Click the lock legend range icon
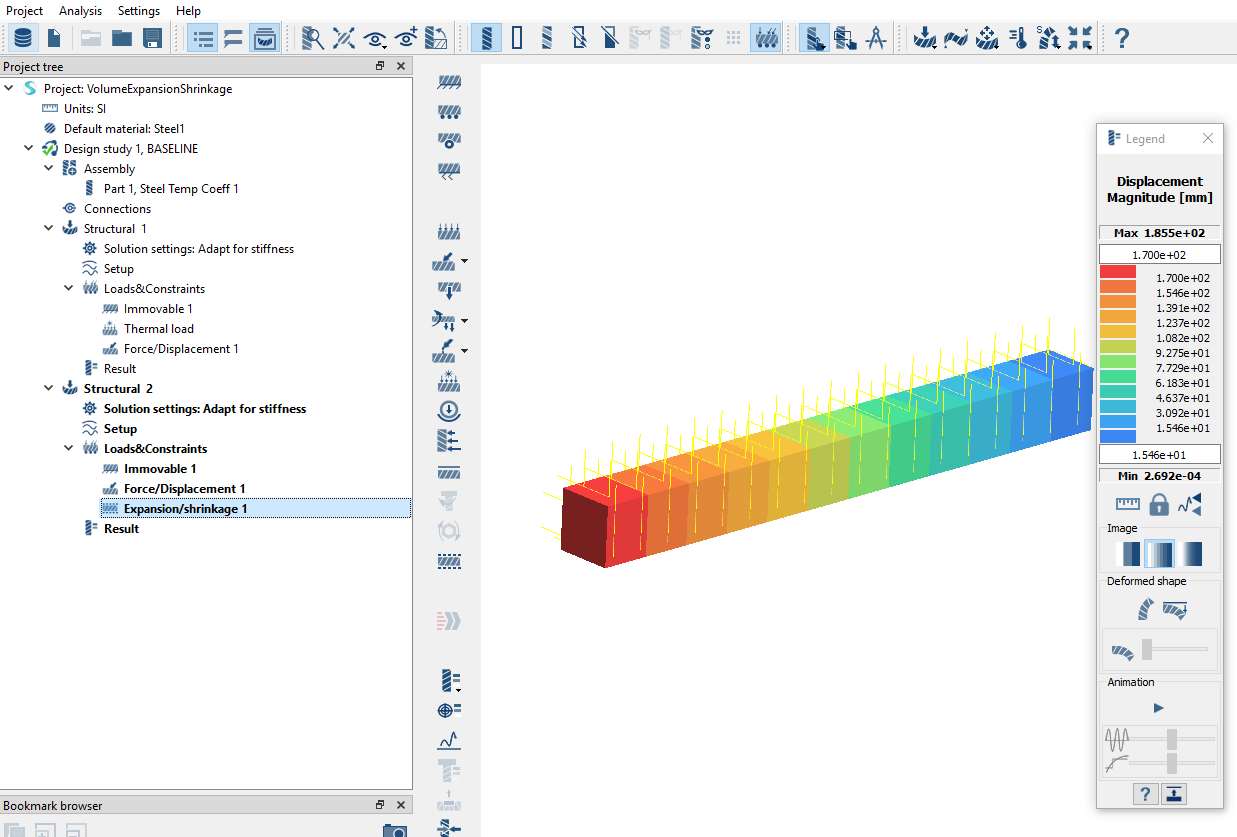This screenshot has height=837, width=1237. 1159,504
